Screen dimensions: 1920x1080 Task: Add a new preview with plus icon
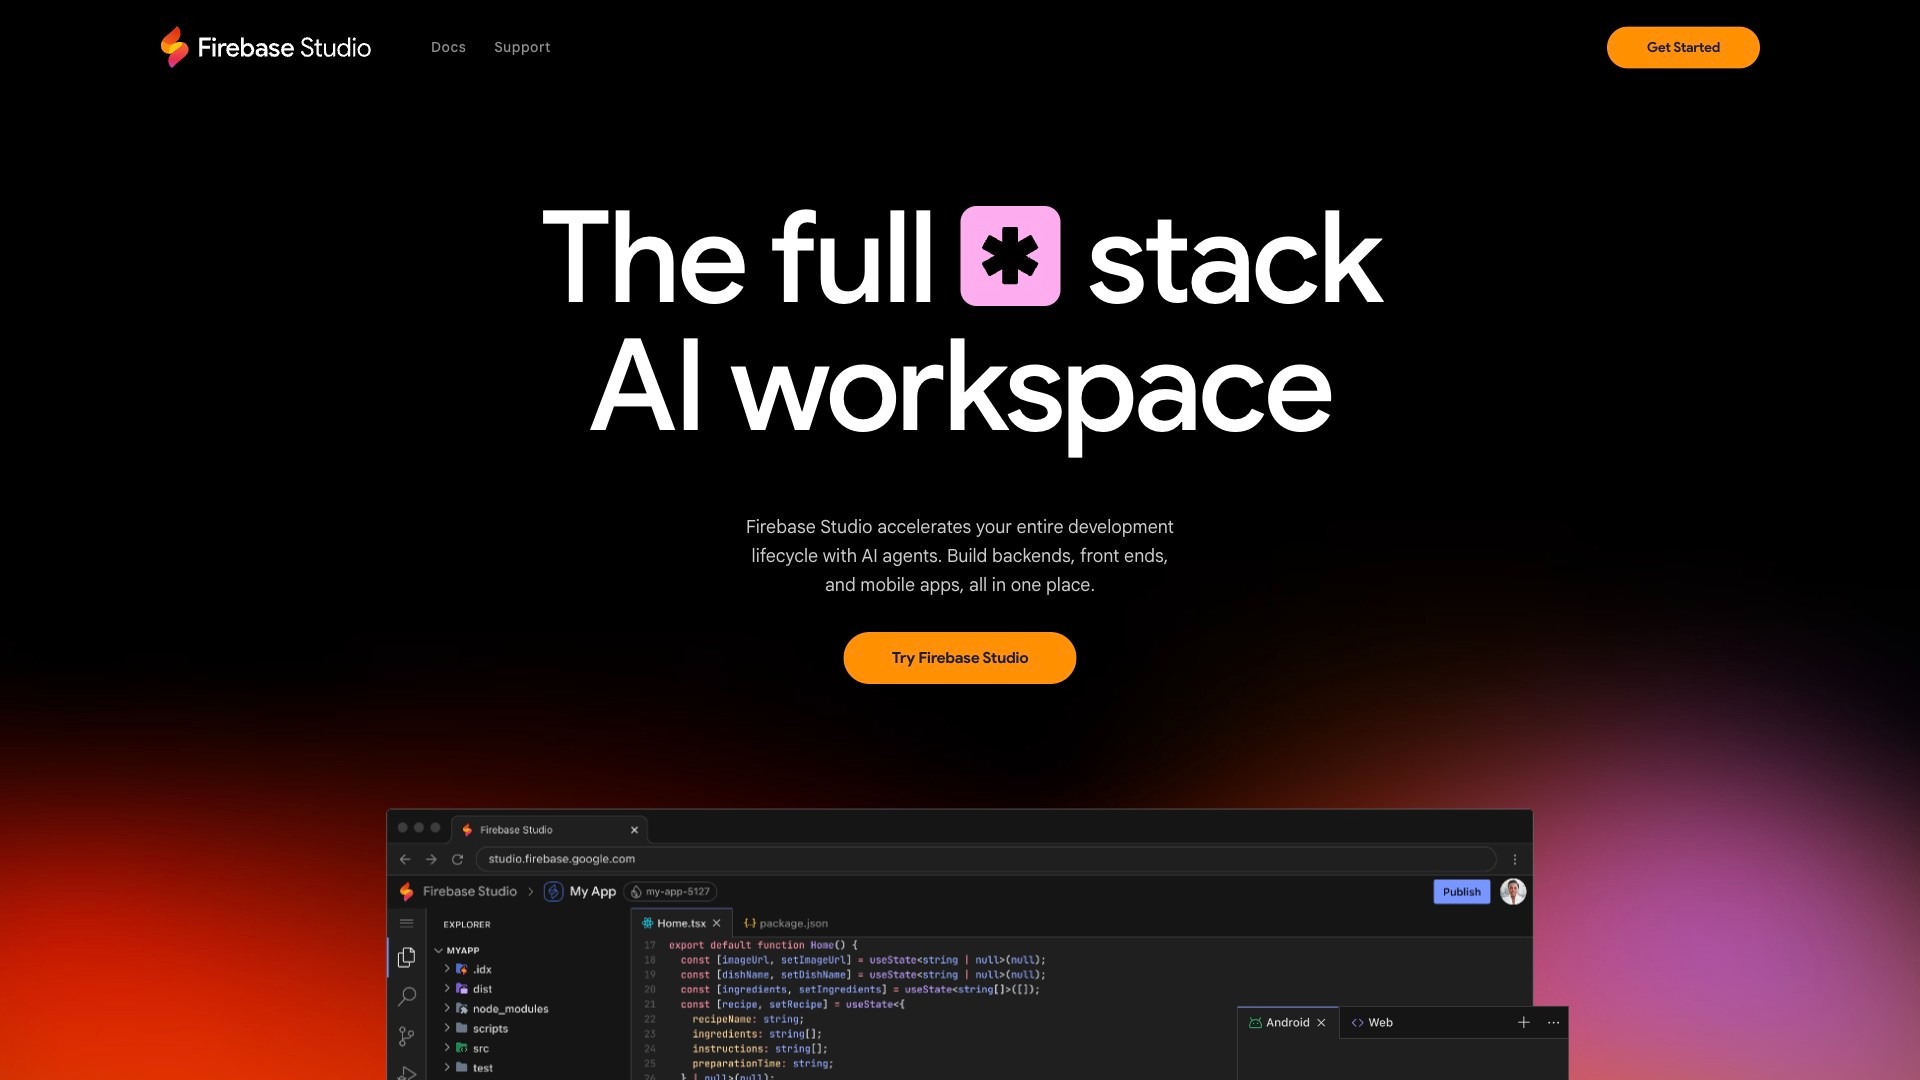[1523, 1022]
